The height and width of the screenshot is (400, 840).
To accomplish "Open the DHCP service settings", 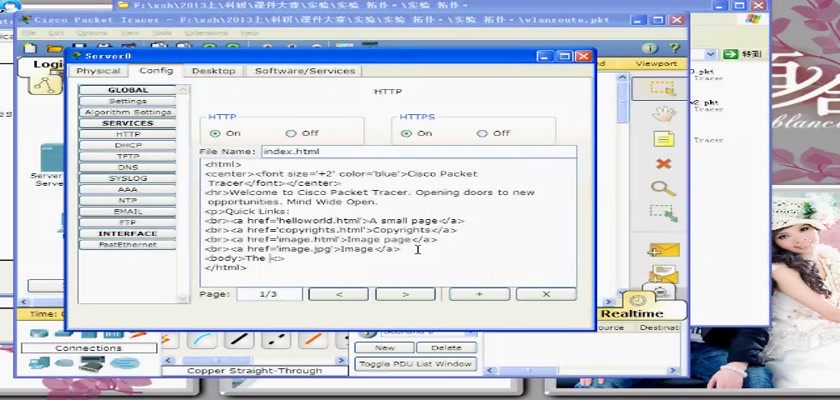I will 128,145.
